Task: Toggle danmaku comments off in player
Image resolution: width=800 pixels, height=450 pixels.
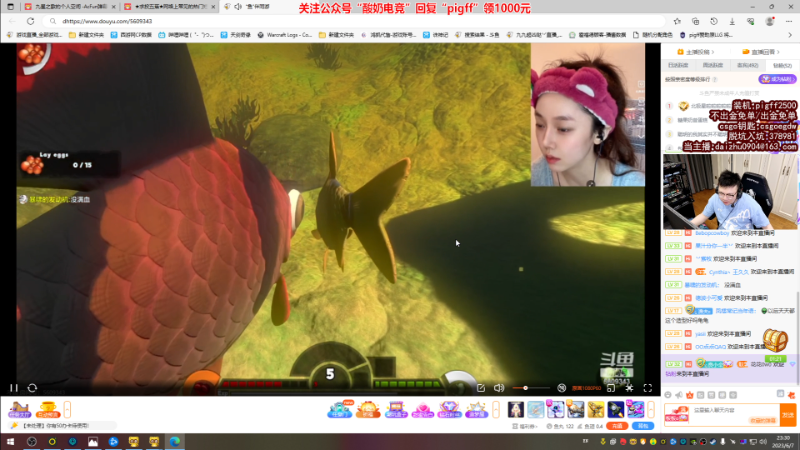Action: 562,388
